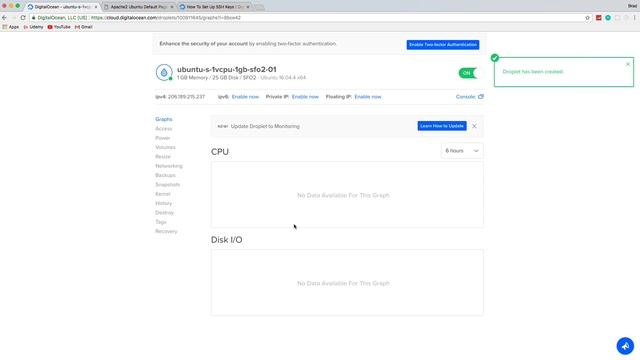Click the droplet water-drop icon

click(164, 73)
